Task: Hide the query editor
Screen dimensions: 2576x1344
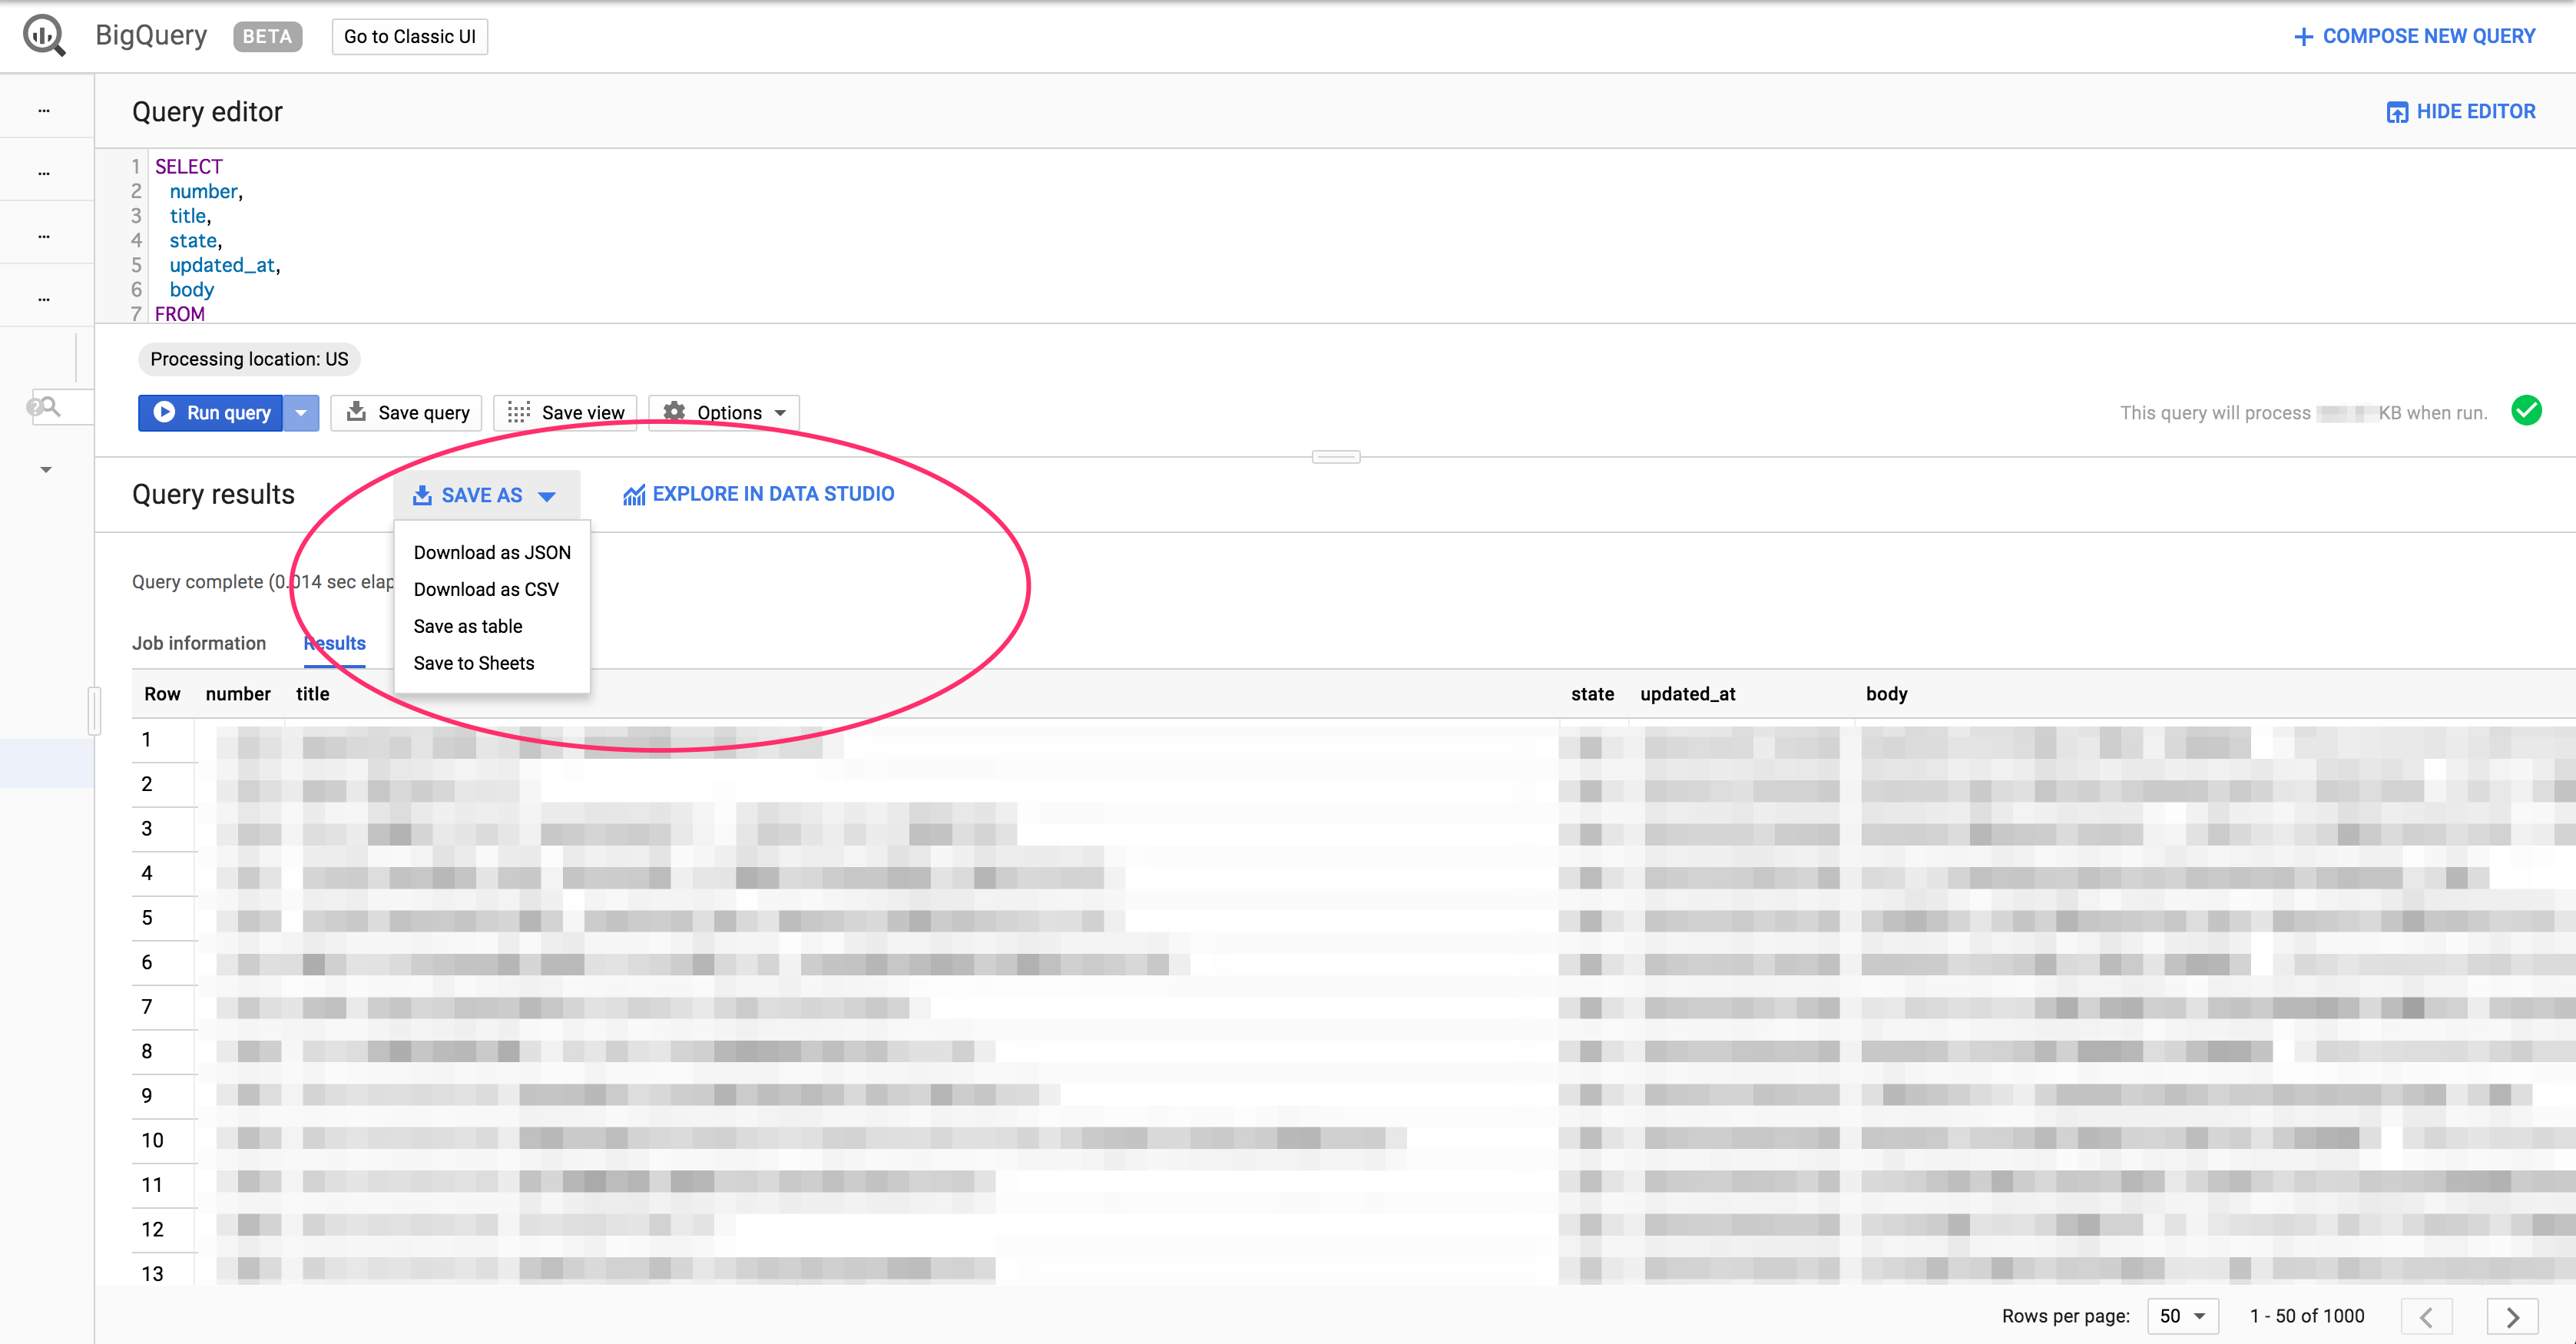Action: click(x=2461, y=112)
